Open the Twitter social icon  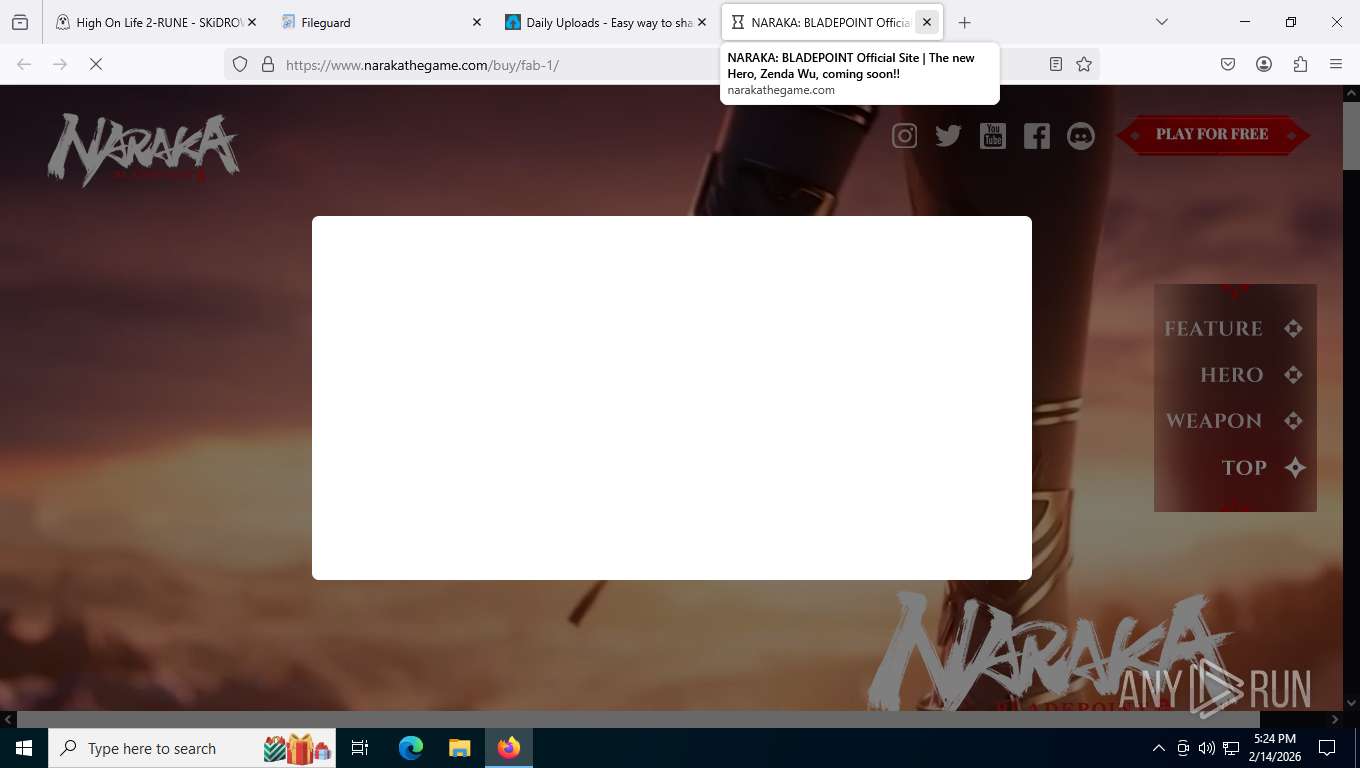tap(948, 136)
